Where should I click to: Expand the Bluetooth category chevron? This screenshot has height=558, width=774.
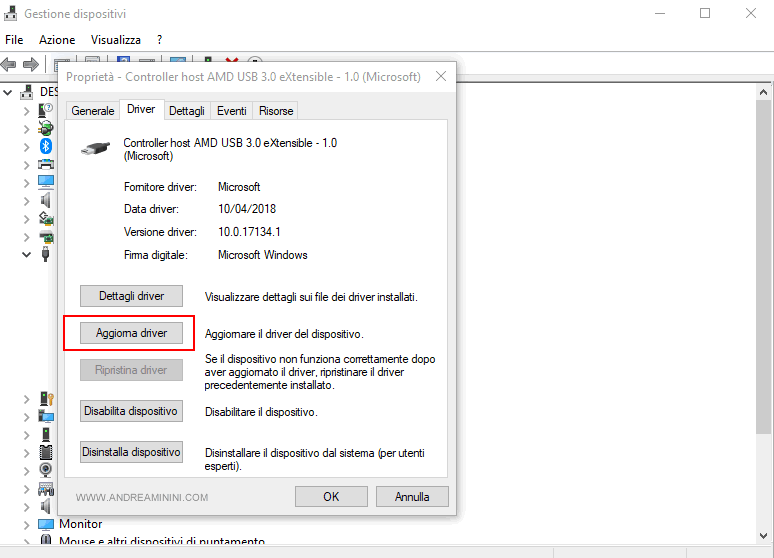[27, 147]
